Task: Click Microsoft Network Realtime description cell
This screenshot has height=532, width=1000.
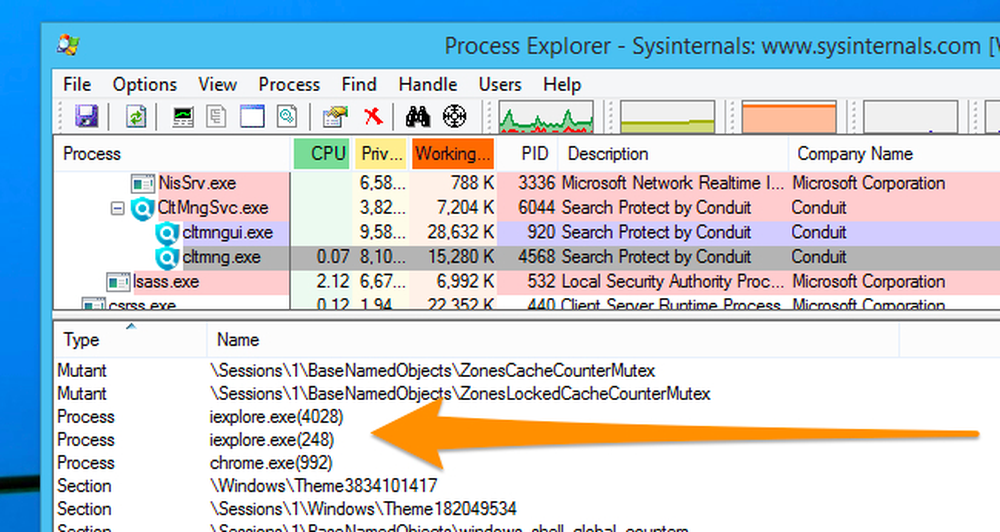Action: click(x=673, y=183)
